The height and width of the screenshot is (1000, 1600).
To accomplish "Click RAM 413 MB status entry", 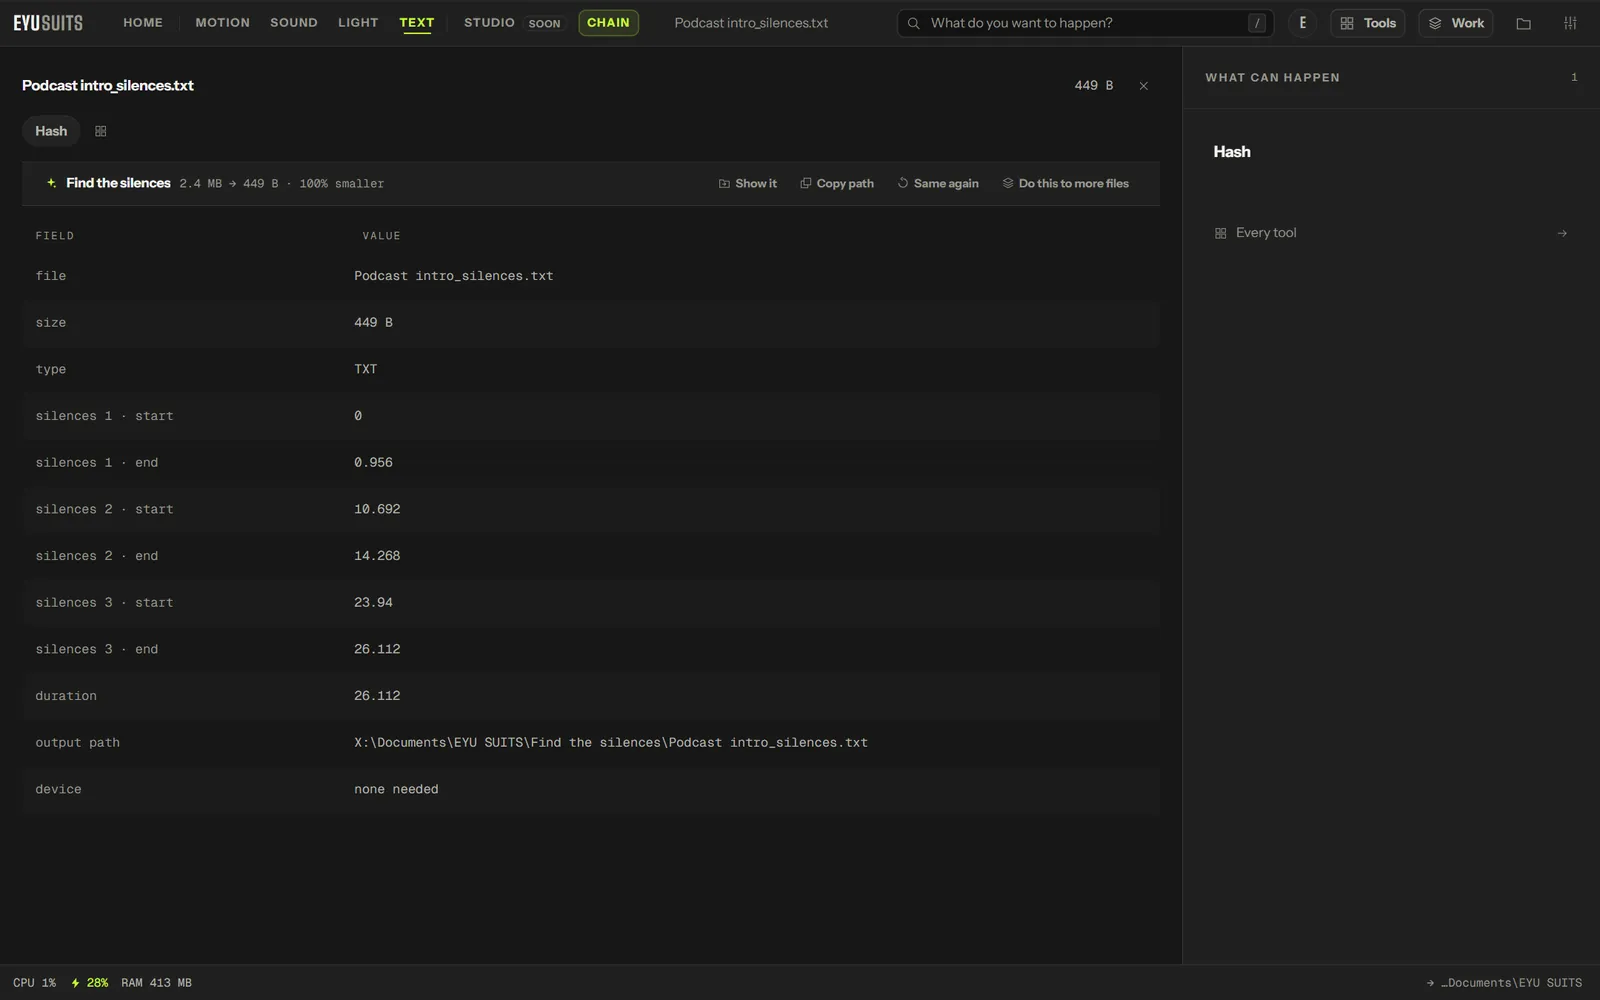I will tap(156, 983).
